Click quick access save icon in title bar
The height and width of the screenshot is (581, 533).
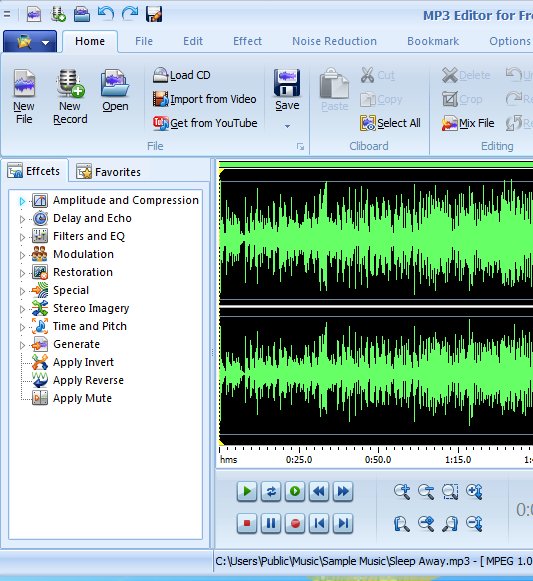(x=154, y=14)
